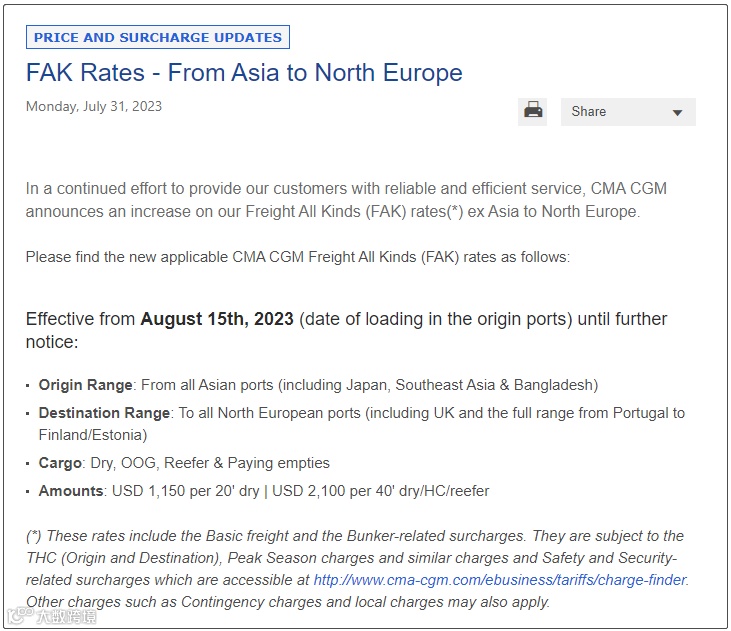Click the Amounts label
731x631 pixels.
pyautogui.click(x=71, y=491)
